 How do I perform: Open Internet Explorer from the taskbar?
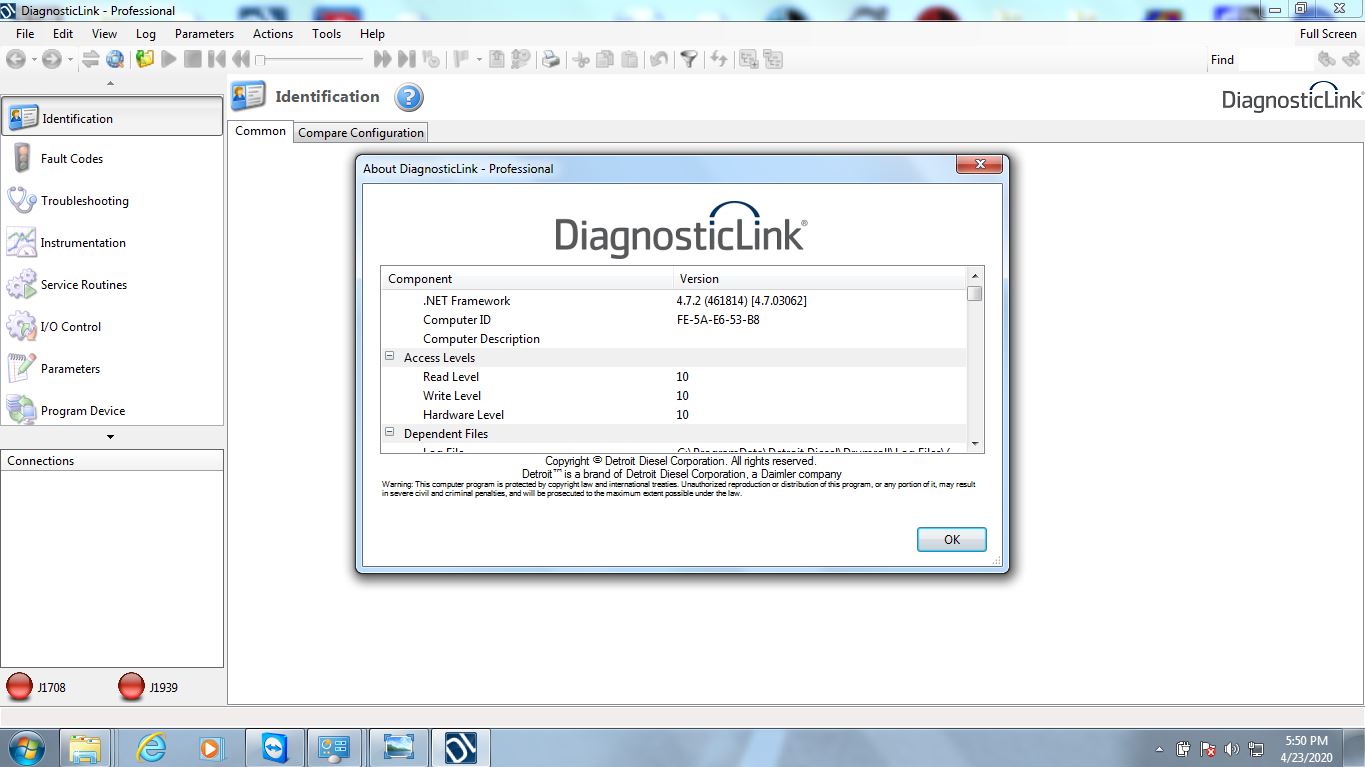[152, 748]
